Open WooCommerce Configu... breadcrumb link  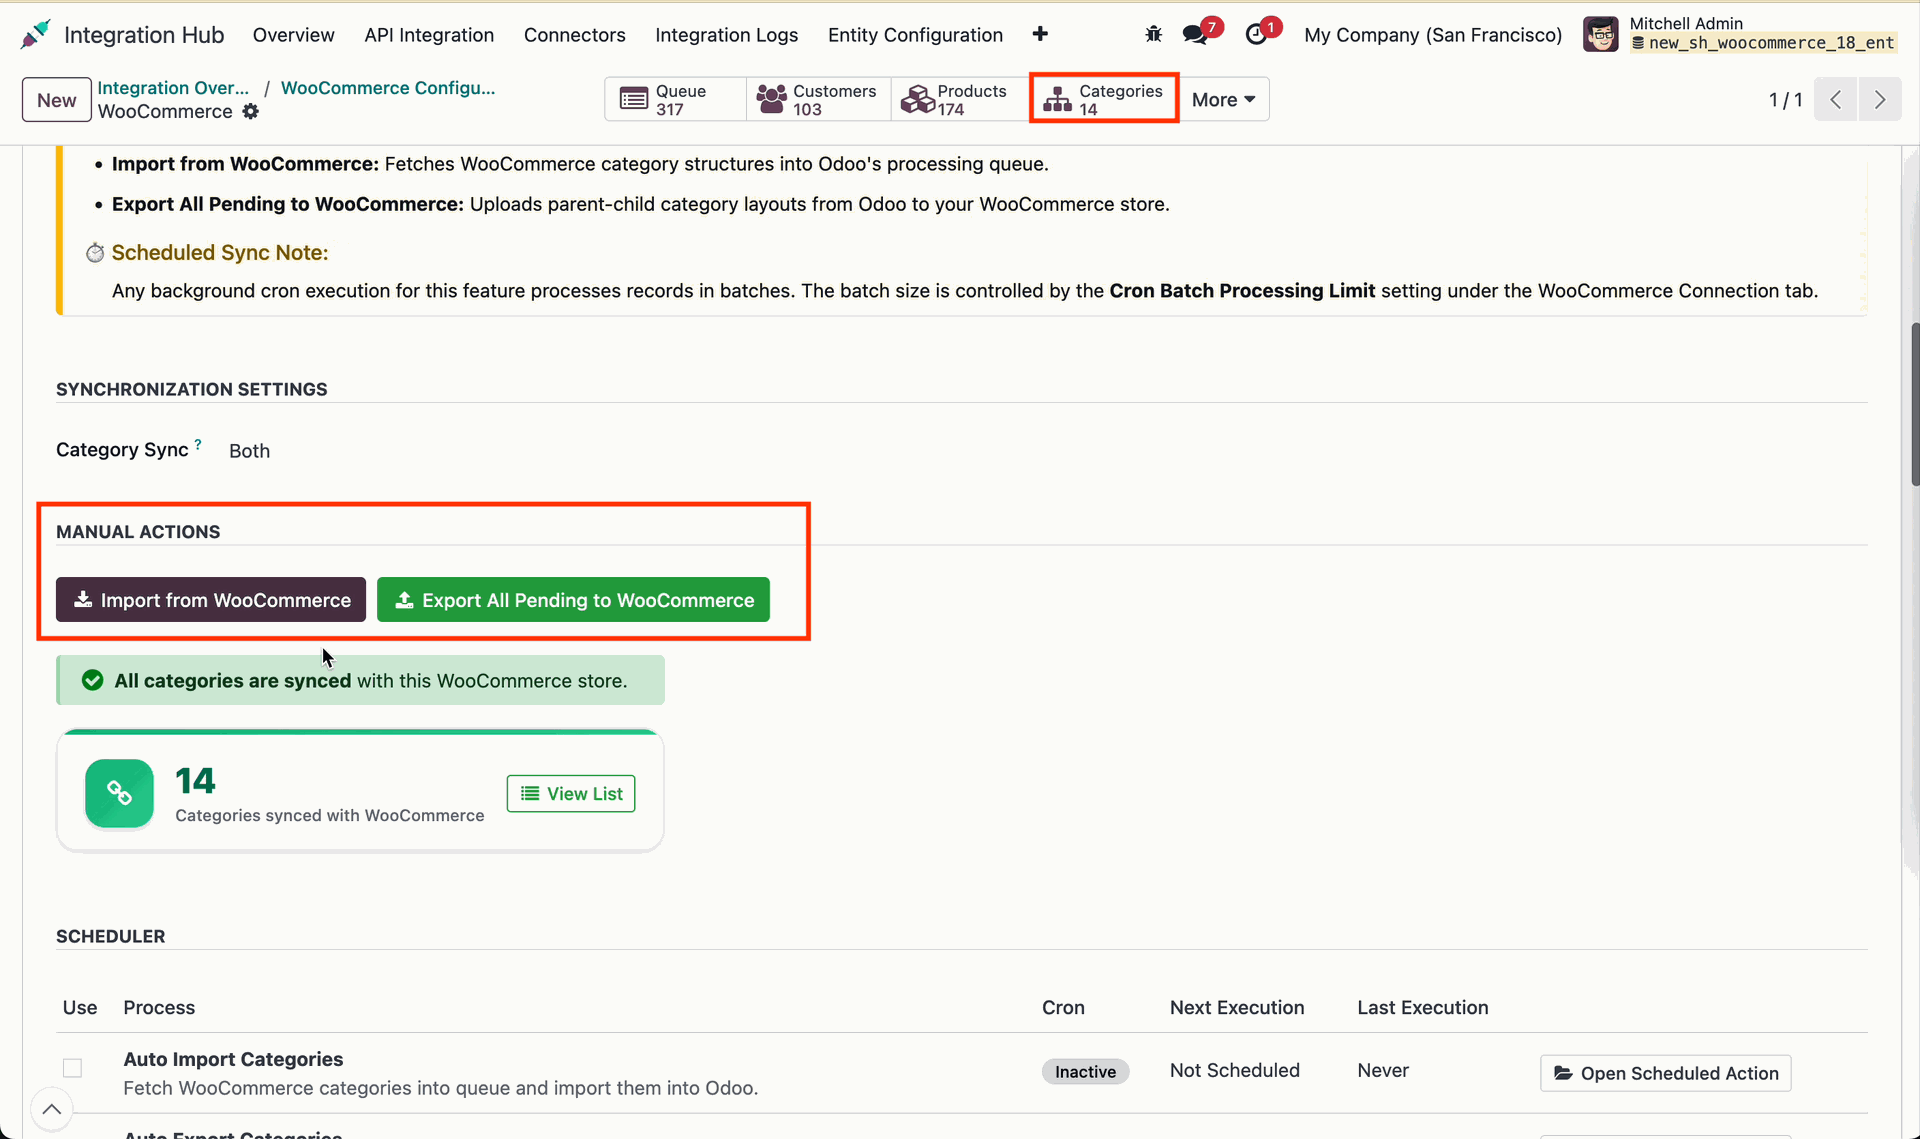(x=388, y=88)
